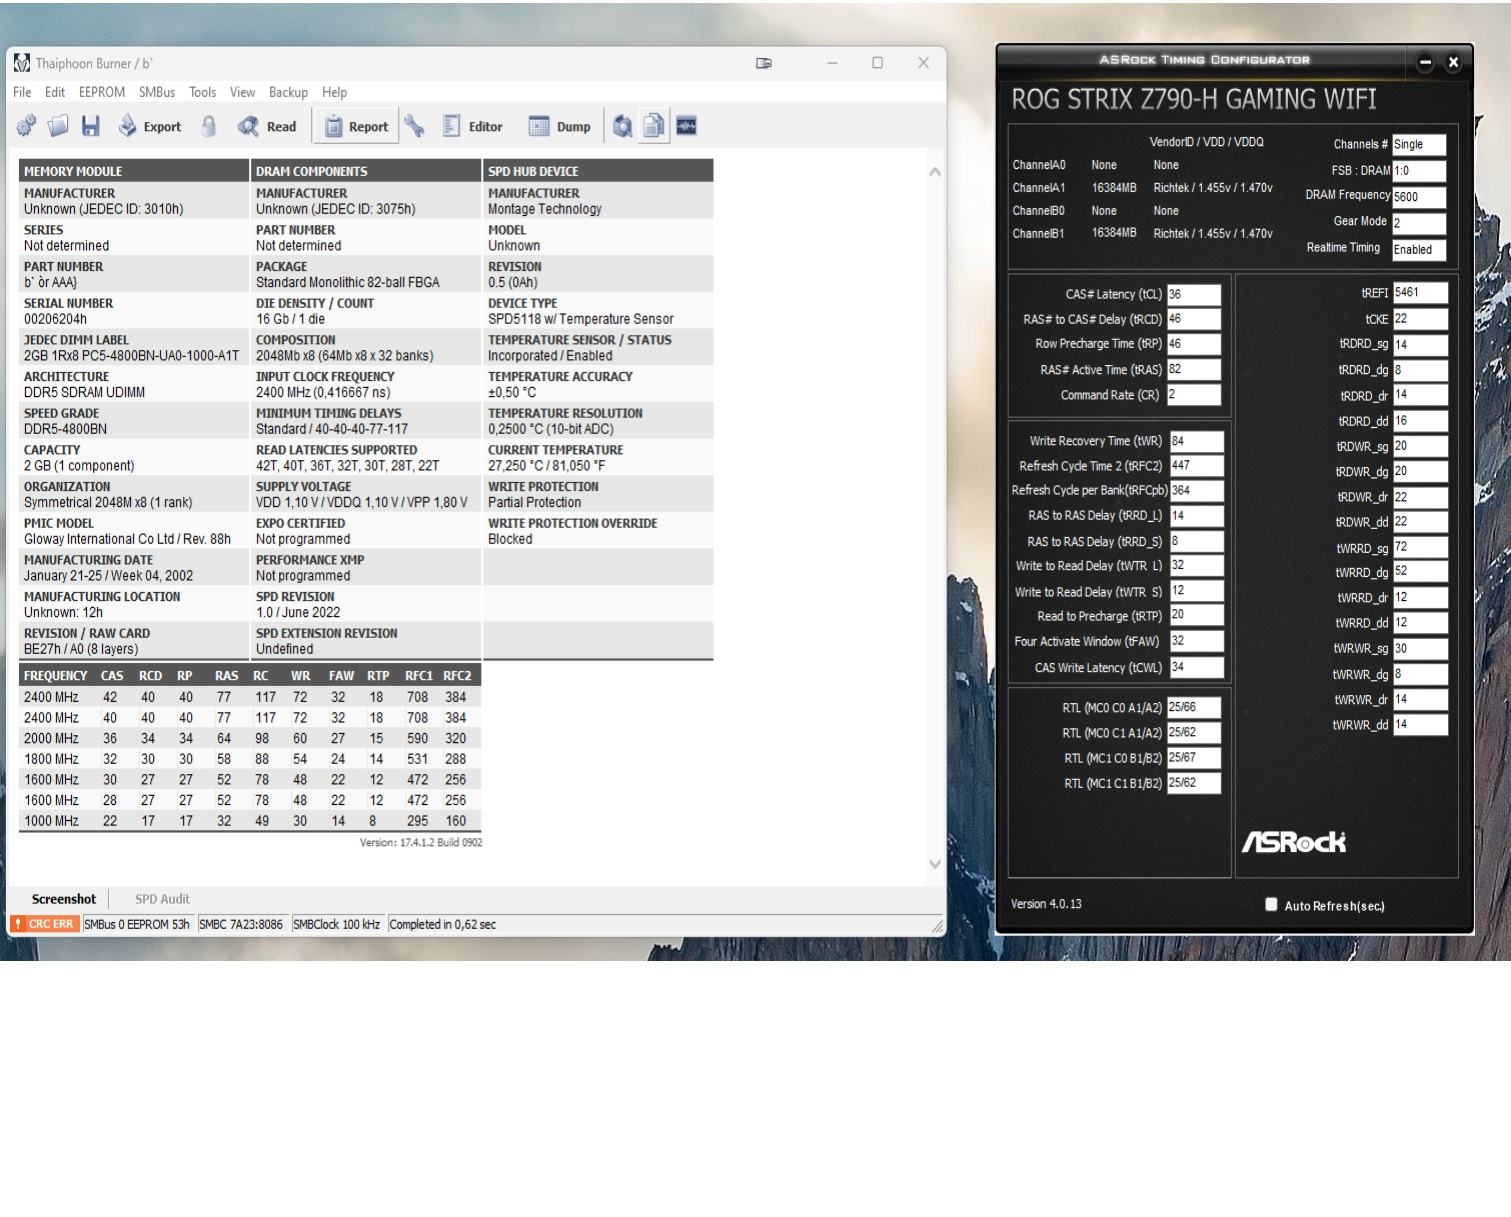Open the settings gear in Thaiphoon Burner toolbar
This screenshot has height=1217, width=1511.
click(26, 126)
